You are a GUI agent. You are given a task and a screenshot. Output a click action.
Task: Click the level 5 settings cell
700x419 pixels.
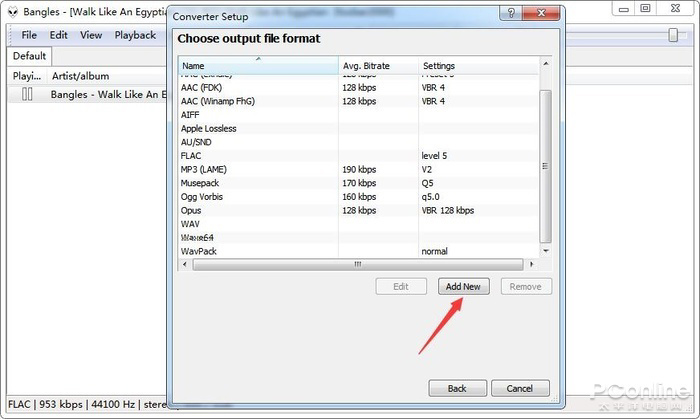point(434,156)
